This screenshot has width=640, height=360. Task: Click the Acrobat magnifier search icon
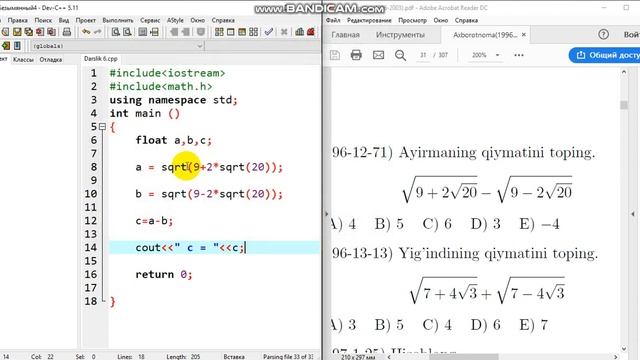[x=400, y=55]
